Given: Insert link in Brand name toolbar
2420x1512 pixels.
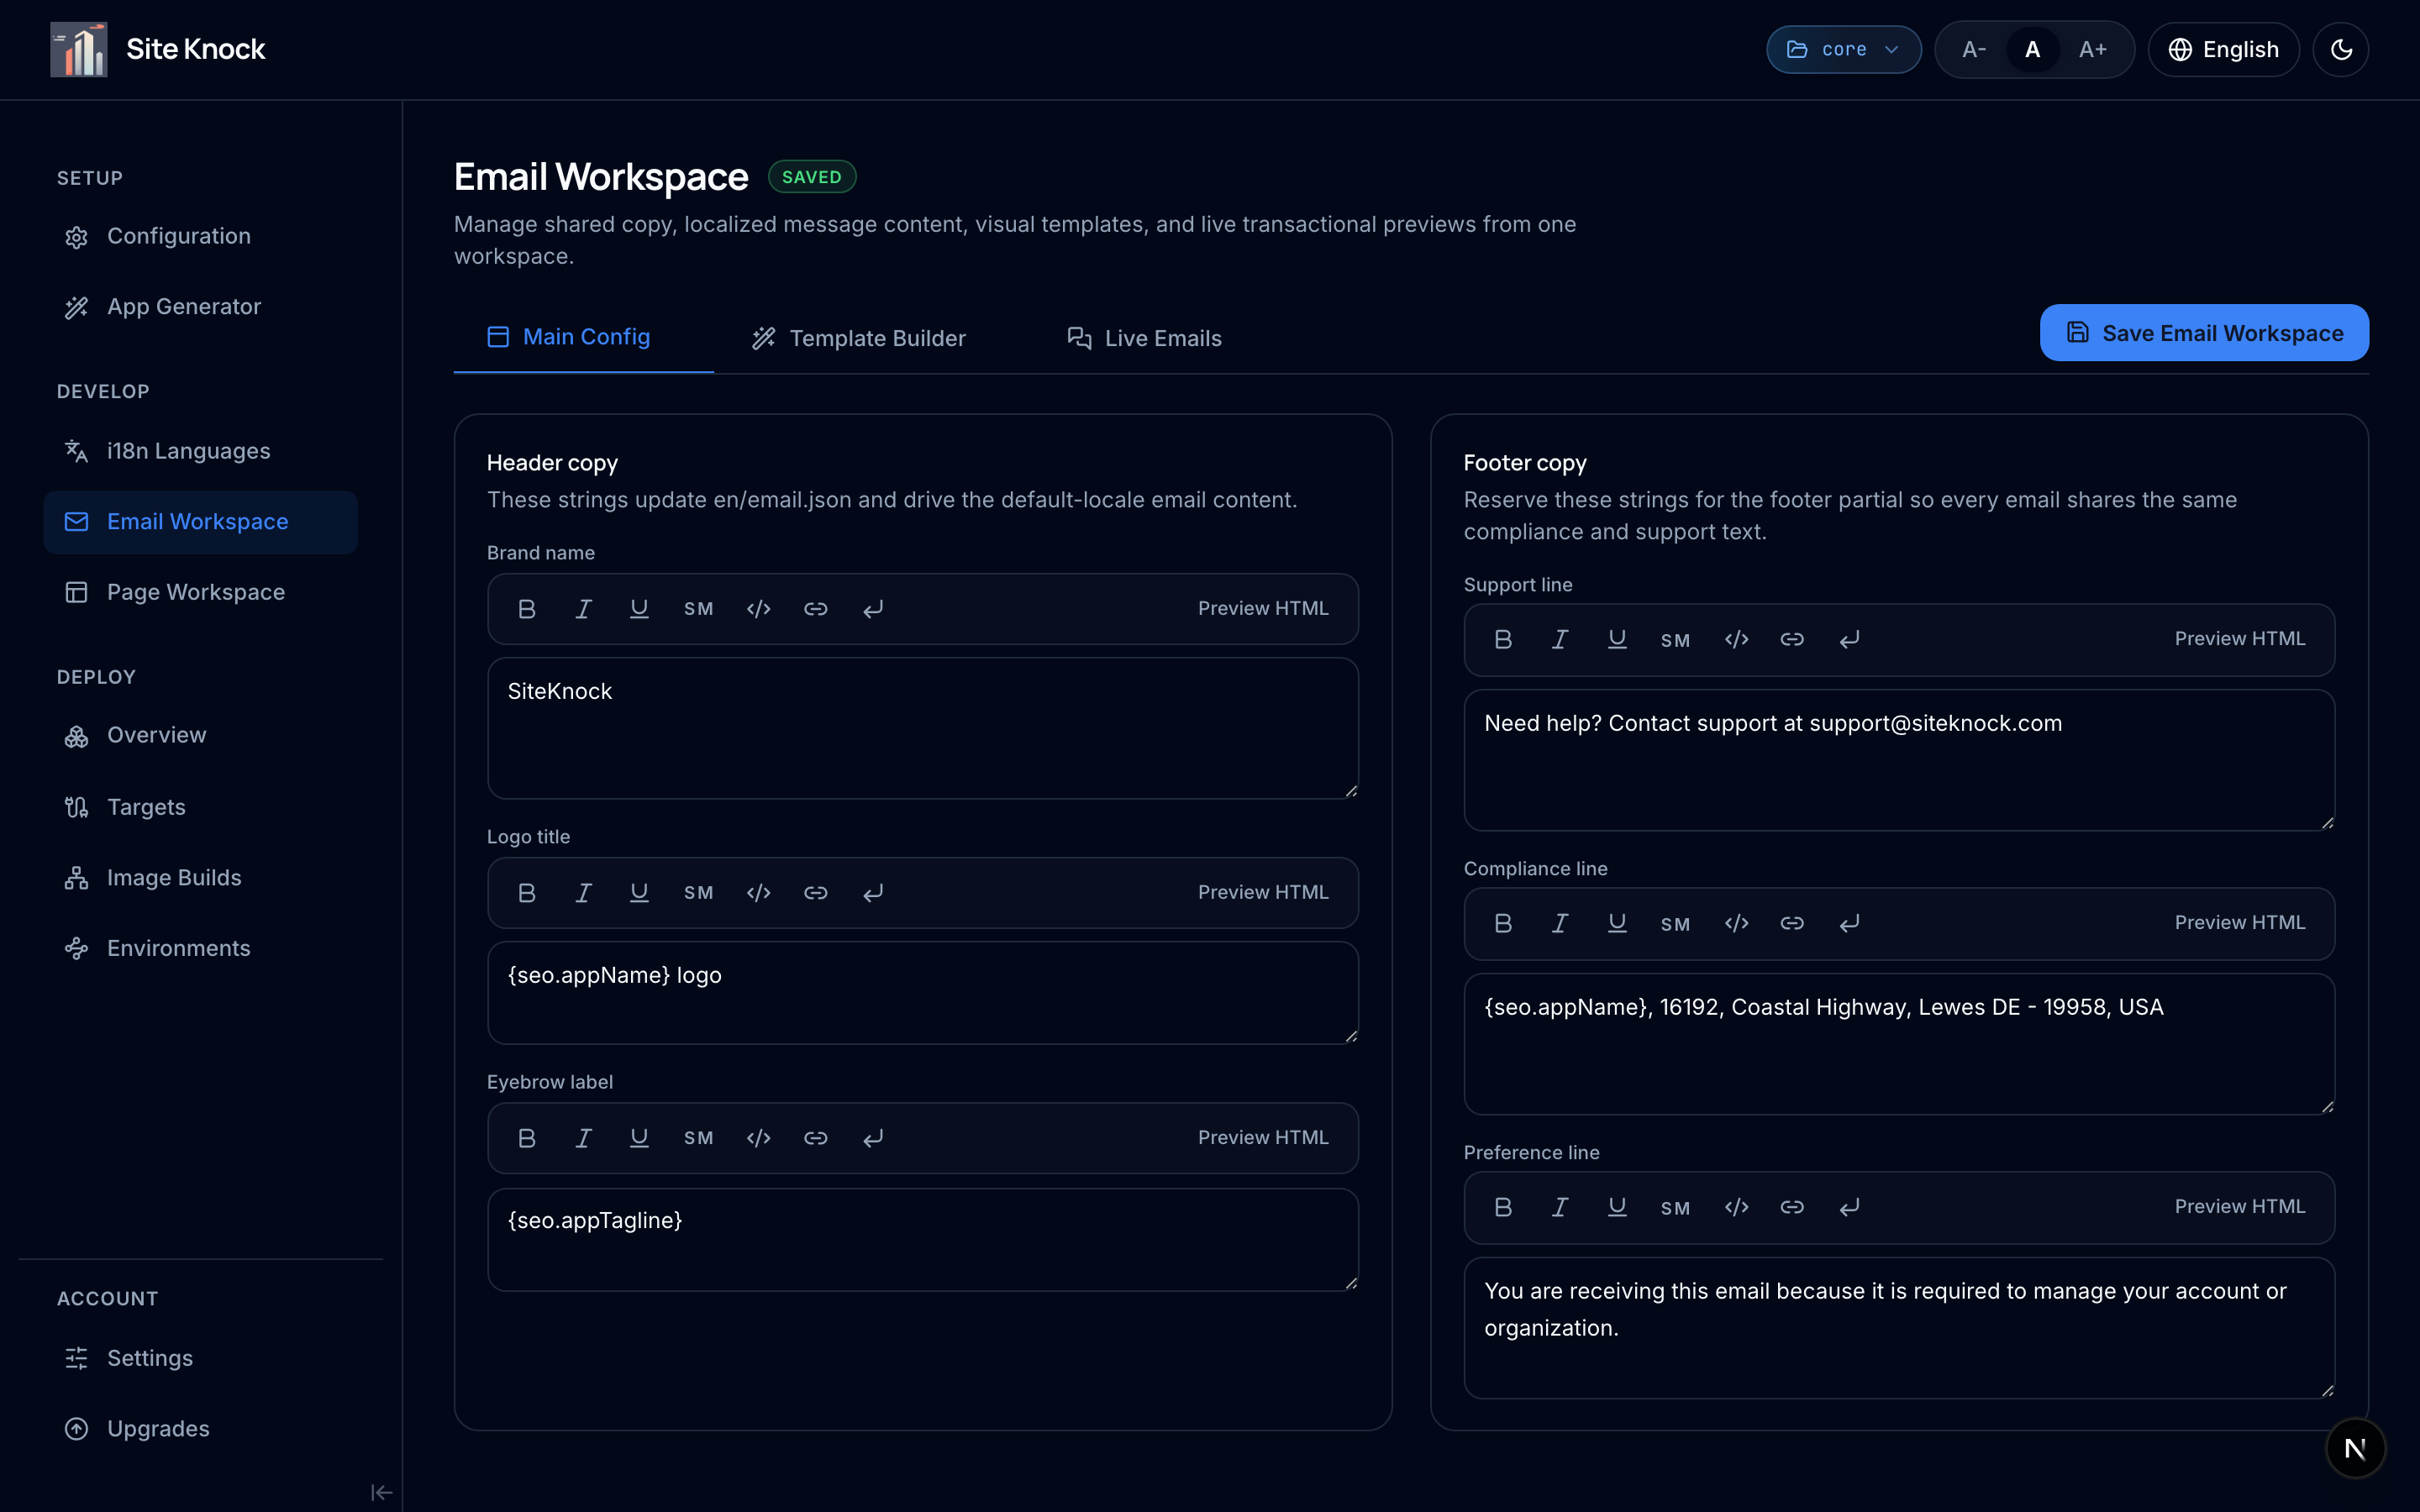Looking at the screenshot, I should point(816,609).
